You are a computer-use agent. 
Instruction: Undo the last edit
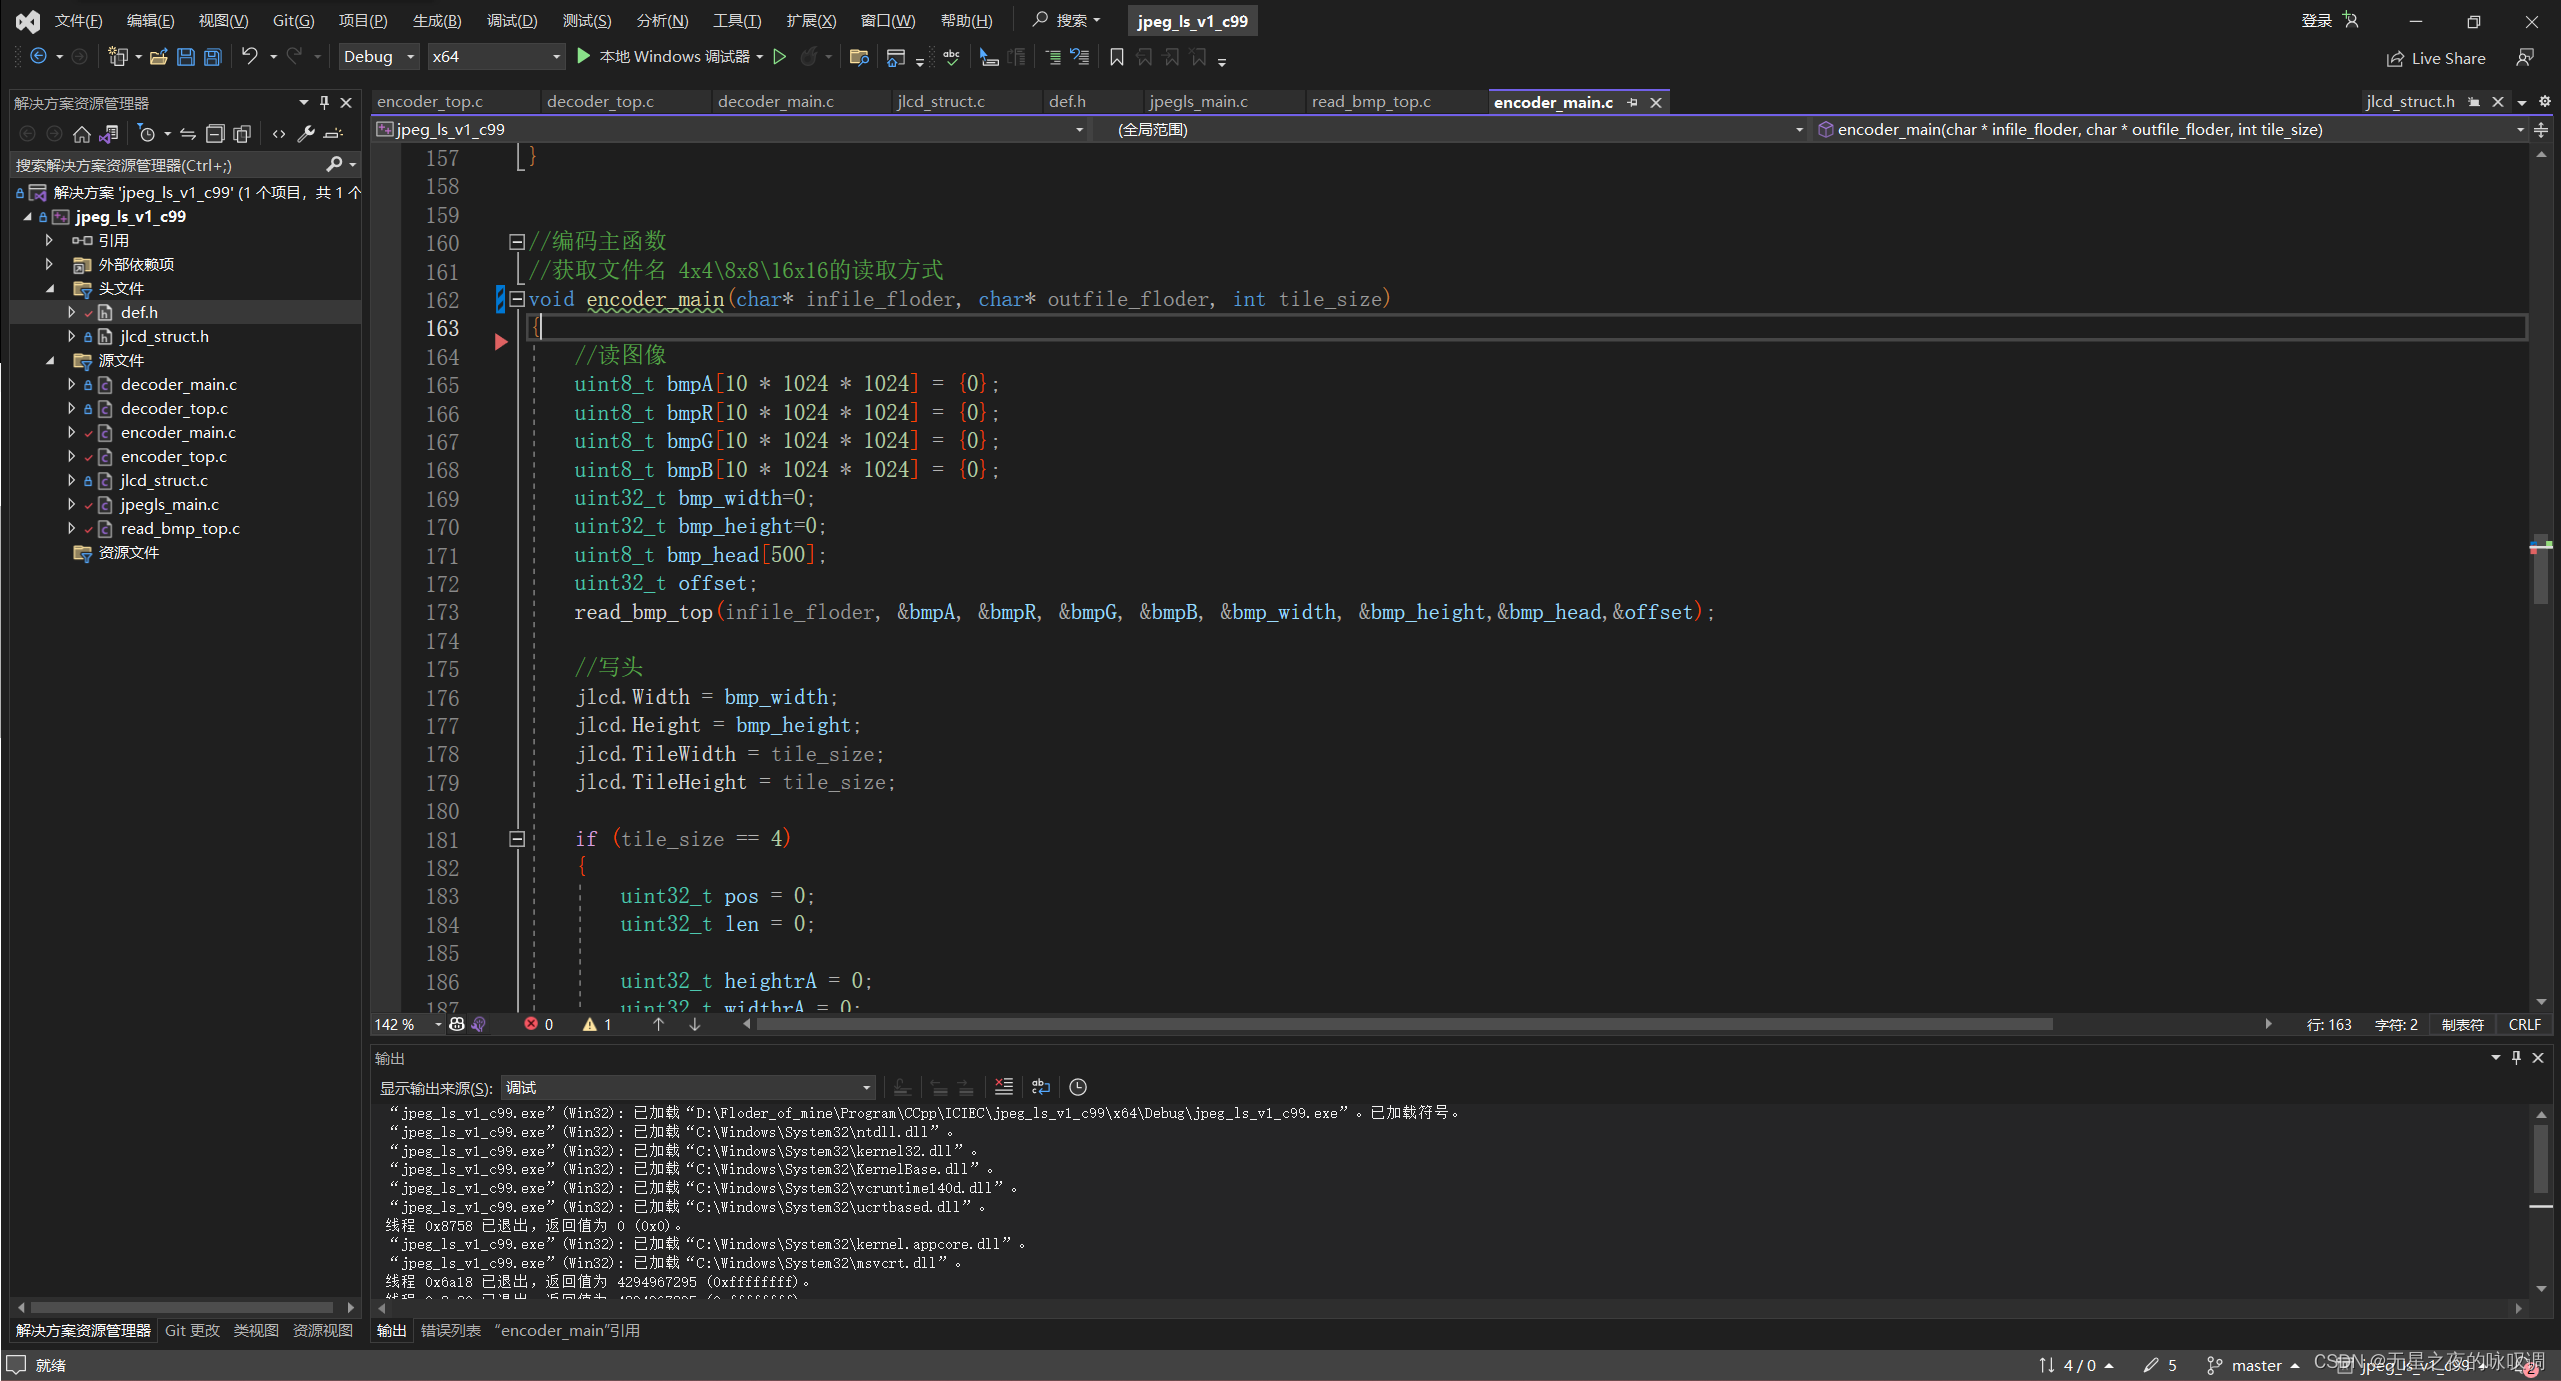click(x=250, y=57)
